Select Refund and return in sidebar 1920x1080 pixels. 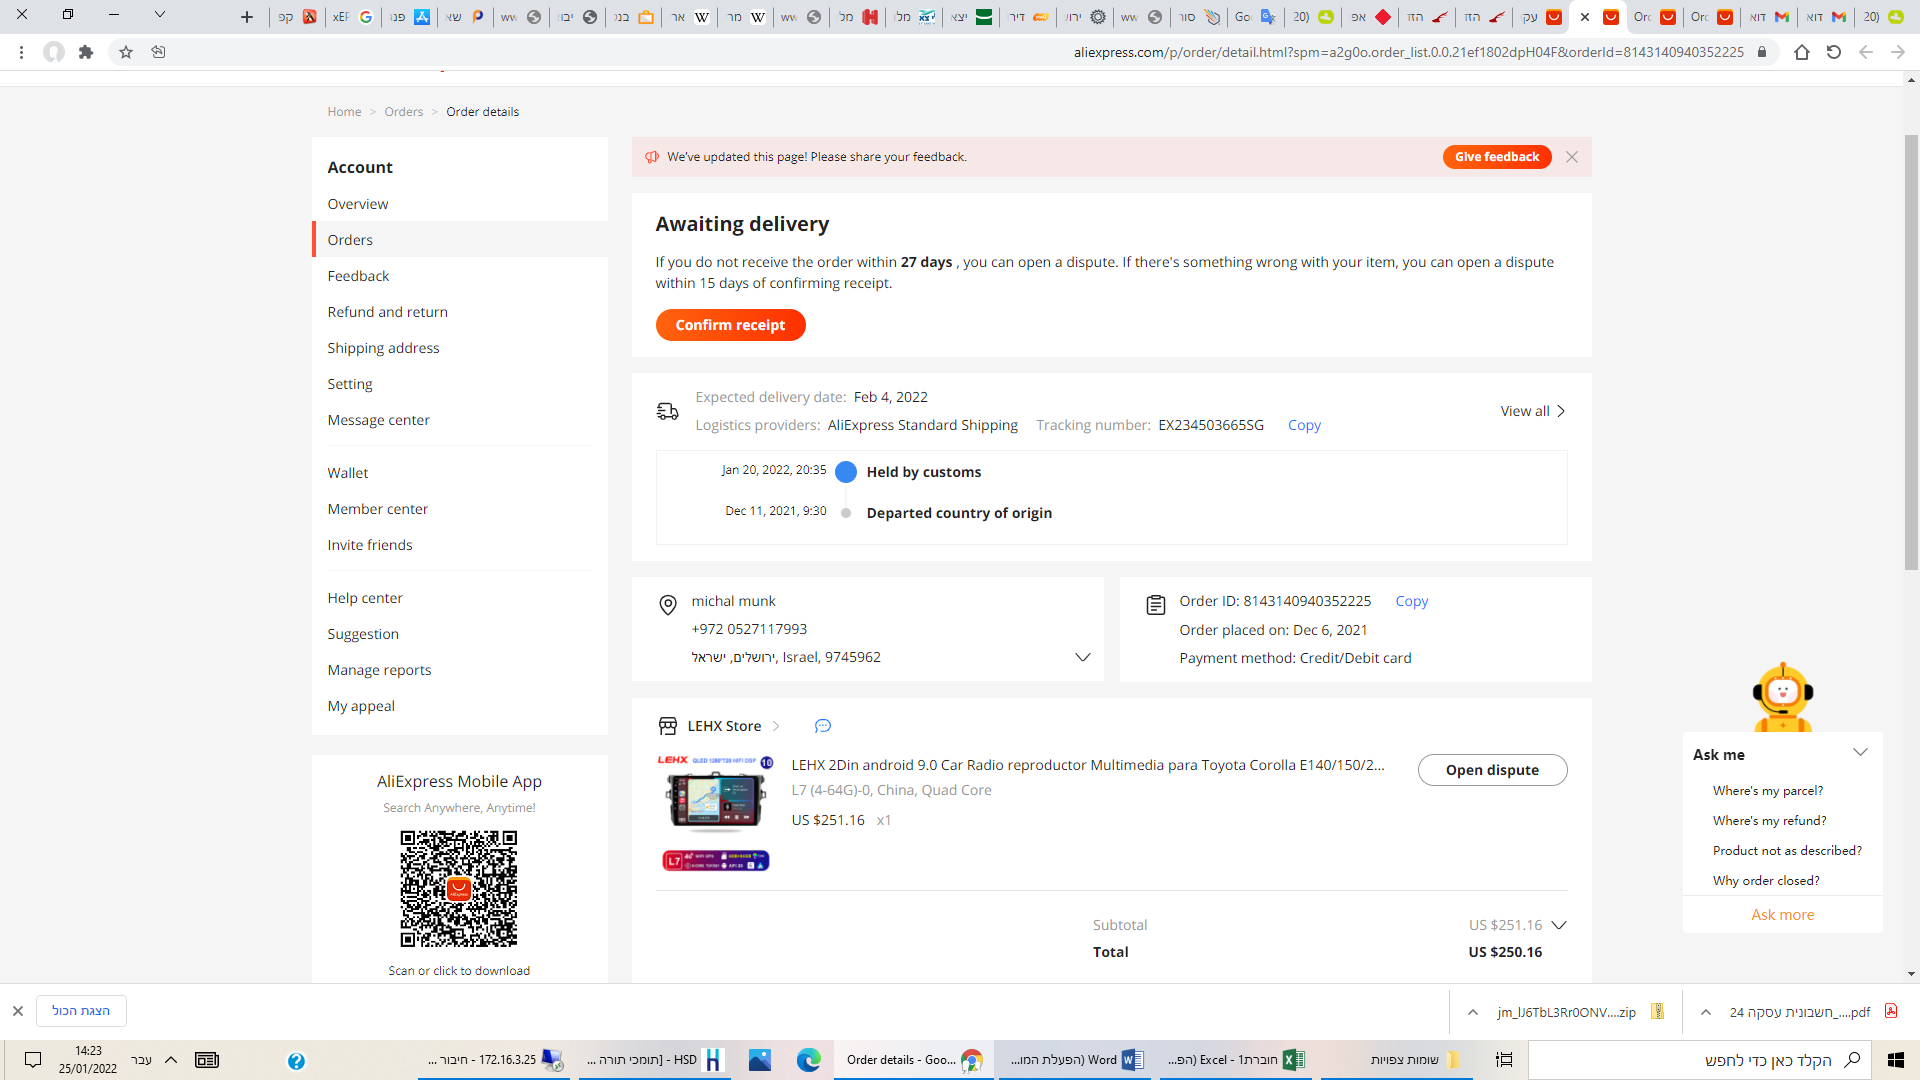click(x=387, y=312)
